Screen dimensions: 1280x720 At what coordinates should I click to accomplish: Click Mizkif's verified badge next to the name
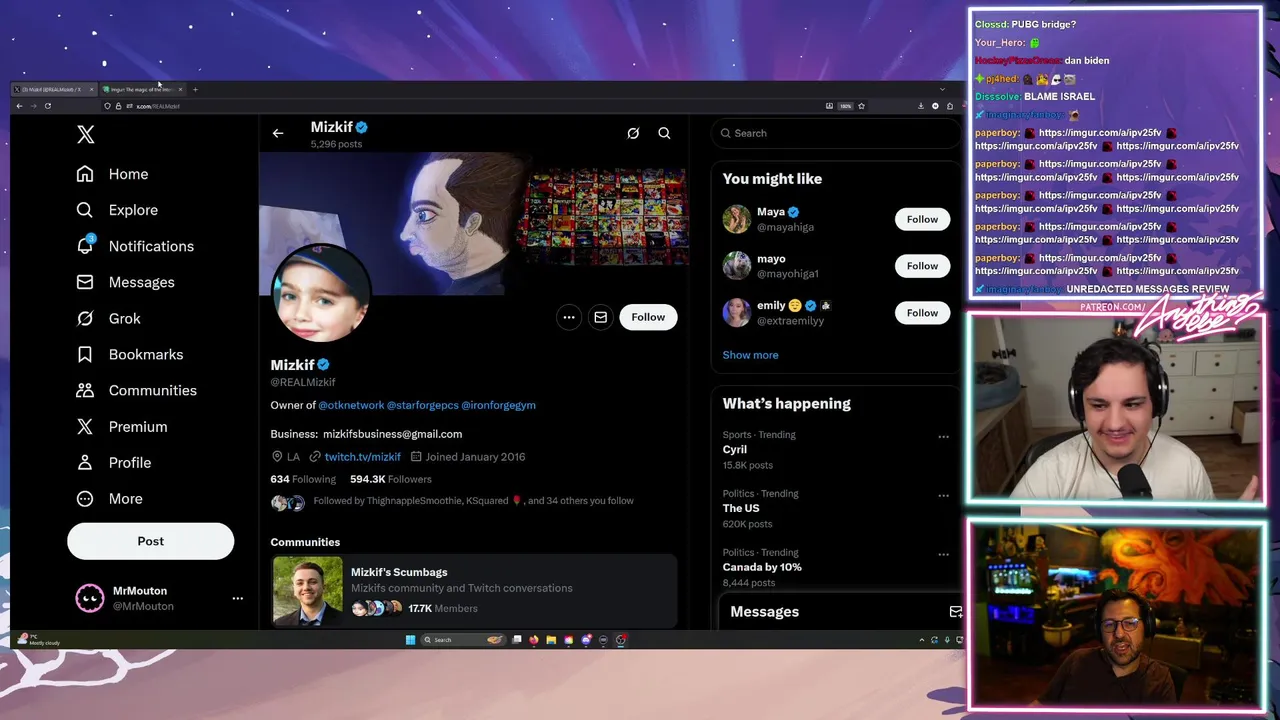pos(324,365)
